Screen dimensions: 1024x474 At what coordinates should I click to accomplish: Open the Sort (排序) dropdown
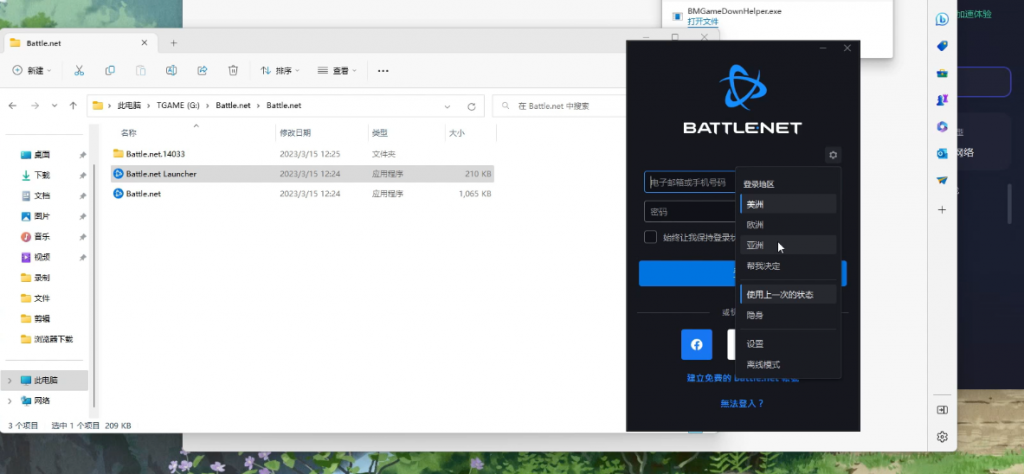(280, 71)
